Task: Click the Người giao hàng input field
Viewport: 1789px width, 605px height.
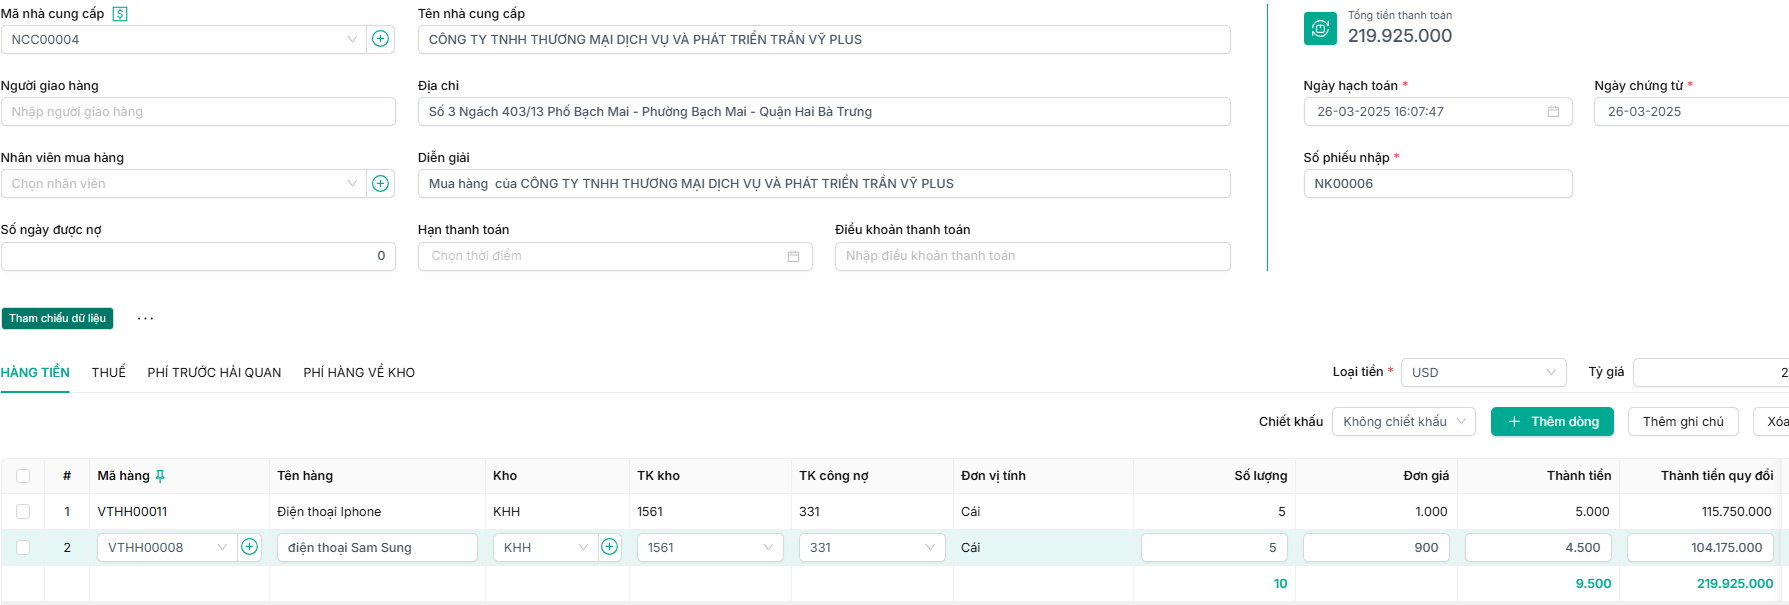Action: tap(198, 112)
